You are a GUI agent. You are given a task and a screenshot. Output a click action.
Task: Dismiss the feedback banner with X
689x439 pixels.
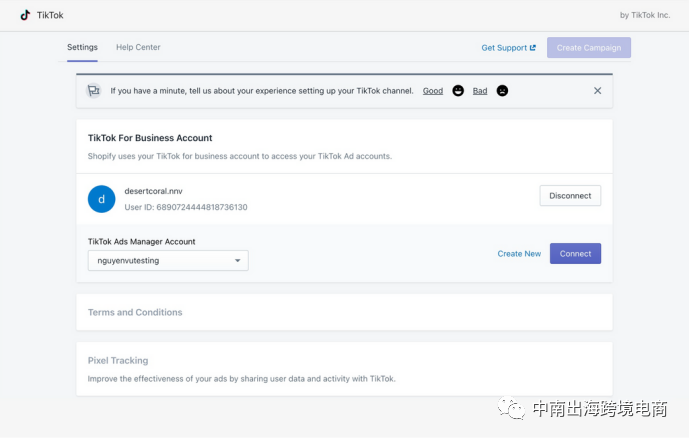[597, 91]
